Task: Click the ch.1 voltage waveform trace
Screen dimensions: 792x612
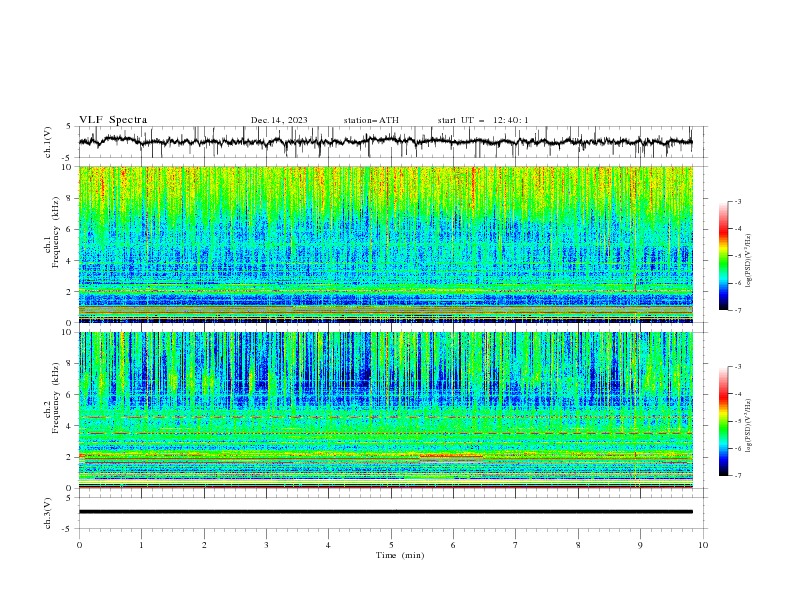Action: (385, 141)
